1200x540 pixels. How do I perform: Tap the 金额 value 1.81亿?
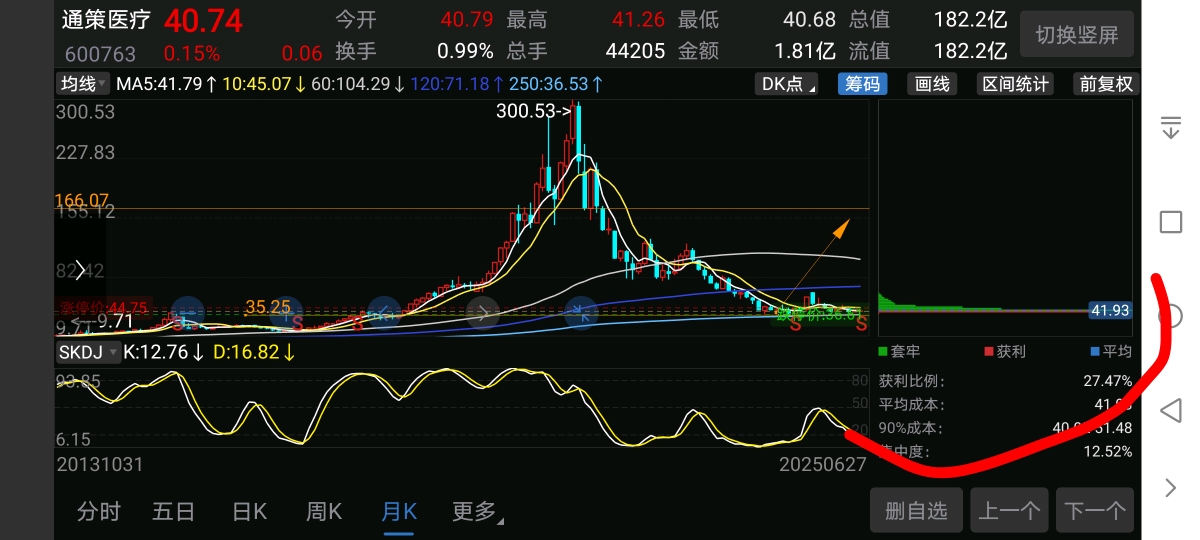coord(806,51)
